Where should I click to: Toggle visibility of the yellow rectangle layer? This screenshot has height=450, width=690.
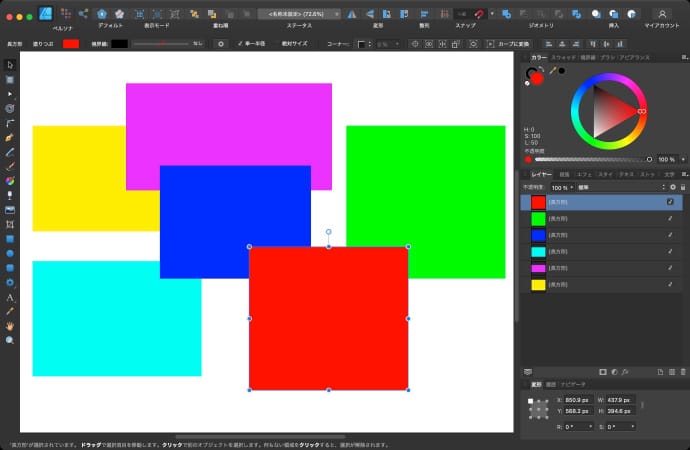(670, 285)
